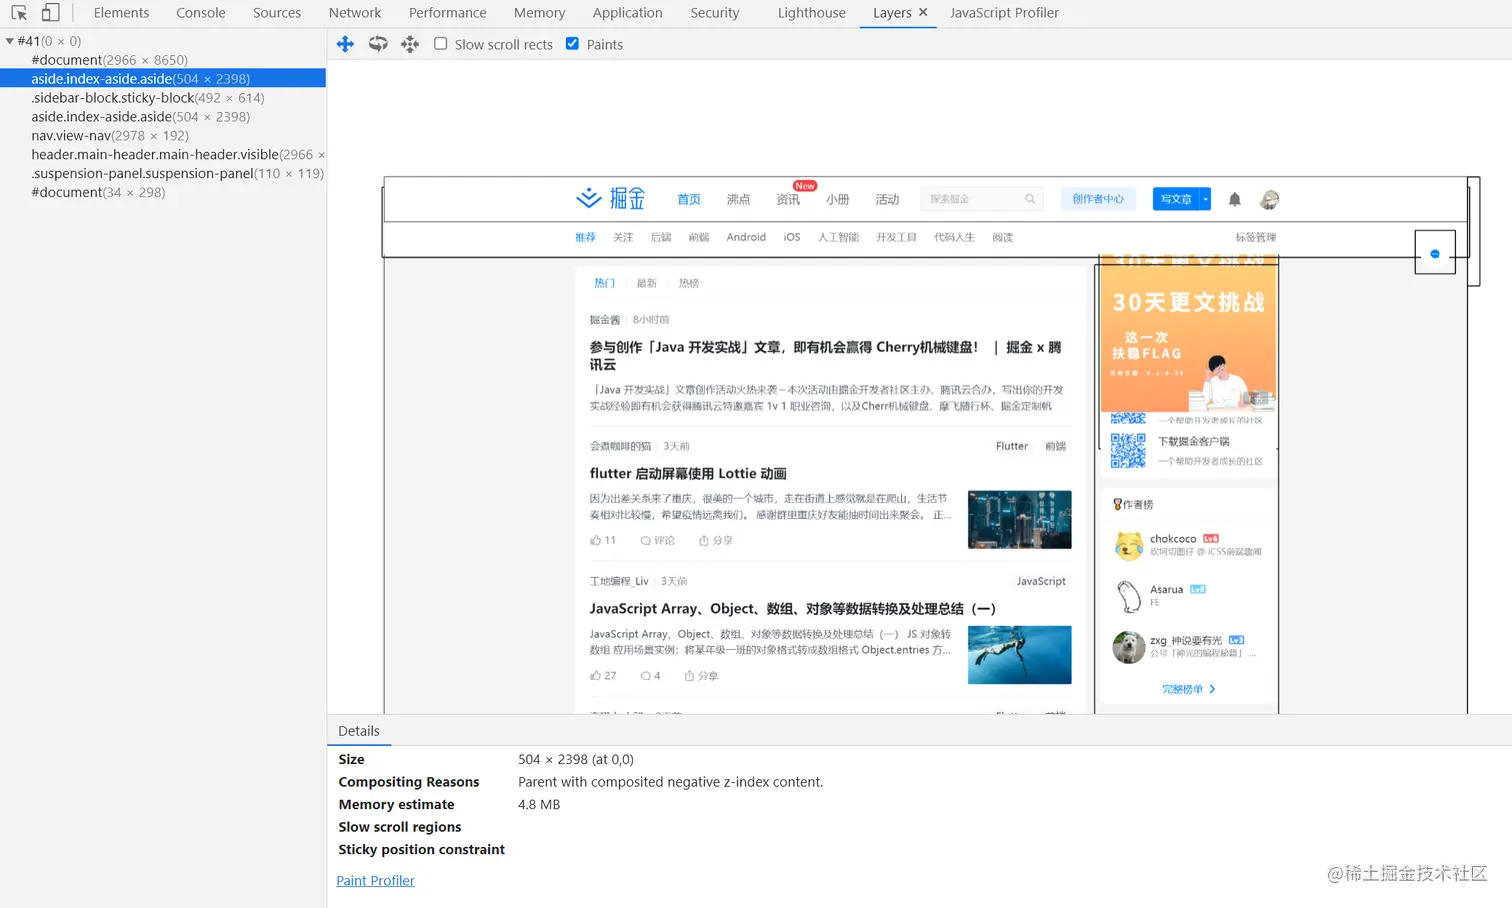Open the Lighthouse tab
The image size is (1512, 908).
click(x=812, y=13)
